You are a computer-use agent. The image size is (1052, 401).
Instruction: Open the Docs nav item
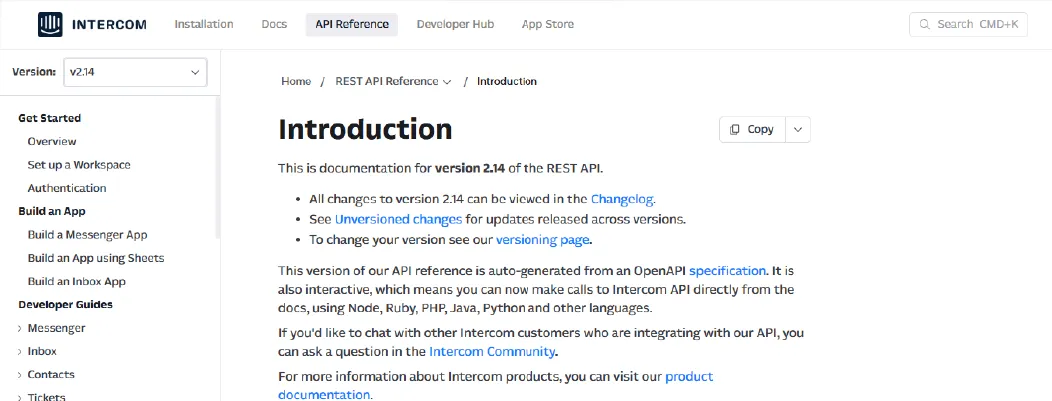[274, 24]
